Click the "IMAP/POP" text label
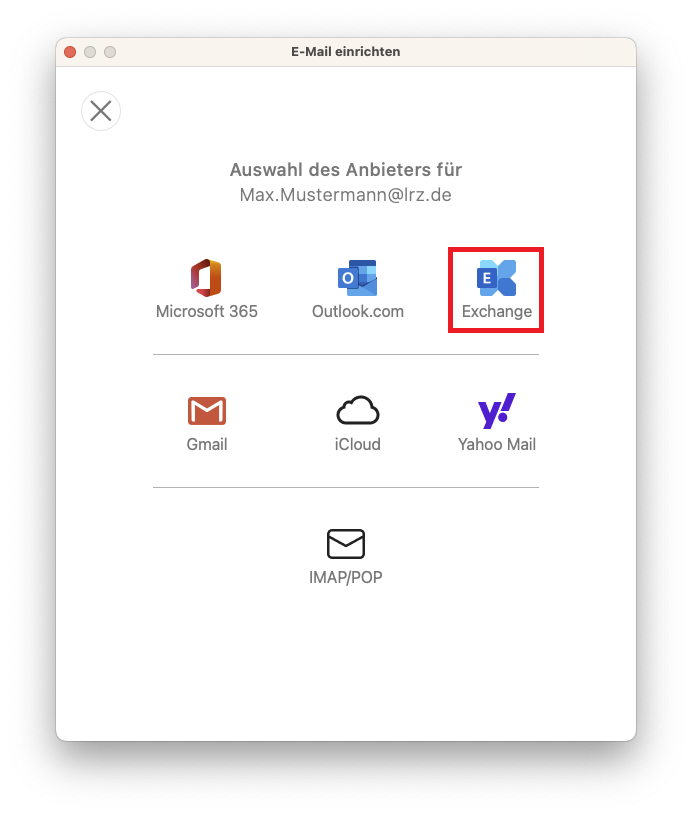 (x=346, y=577)
